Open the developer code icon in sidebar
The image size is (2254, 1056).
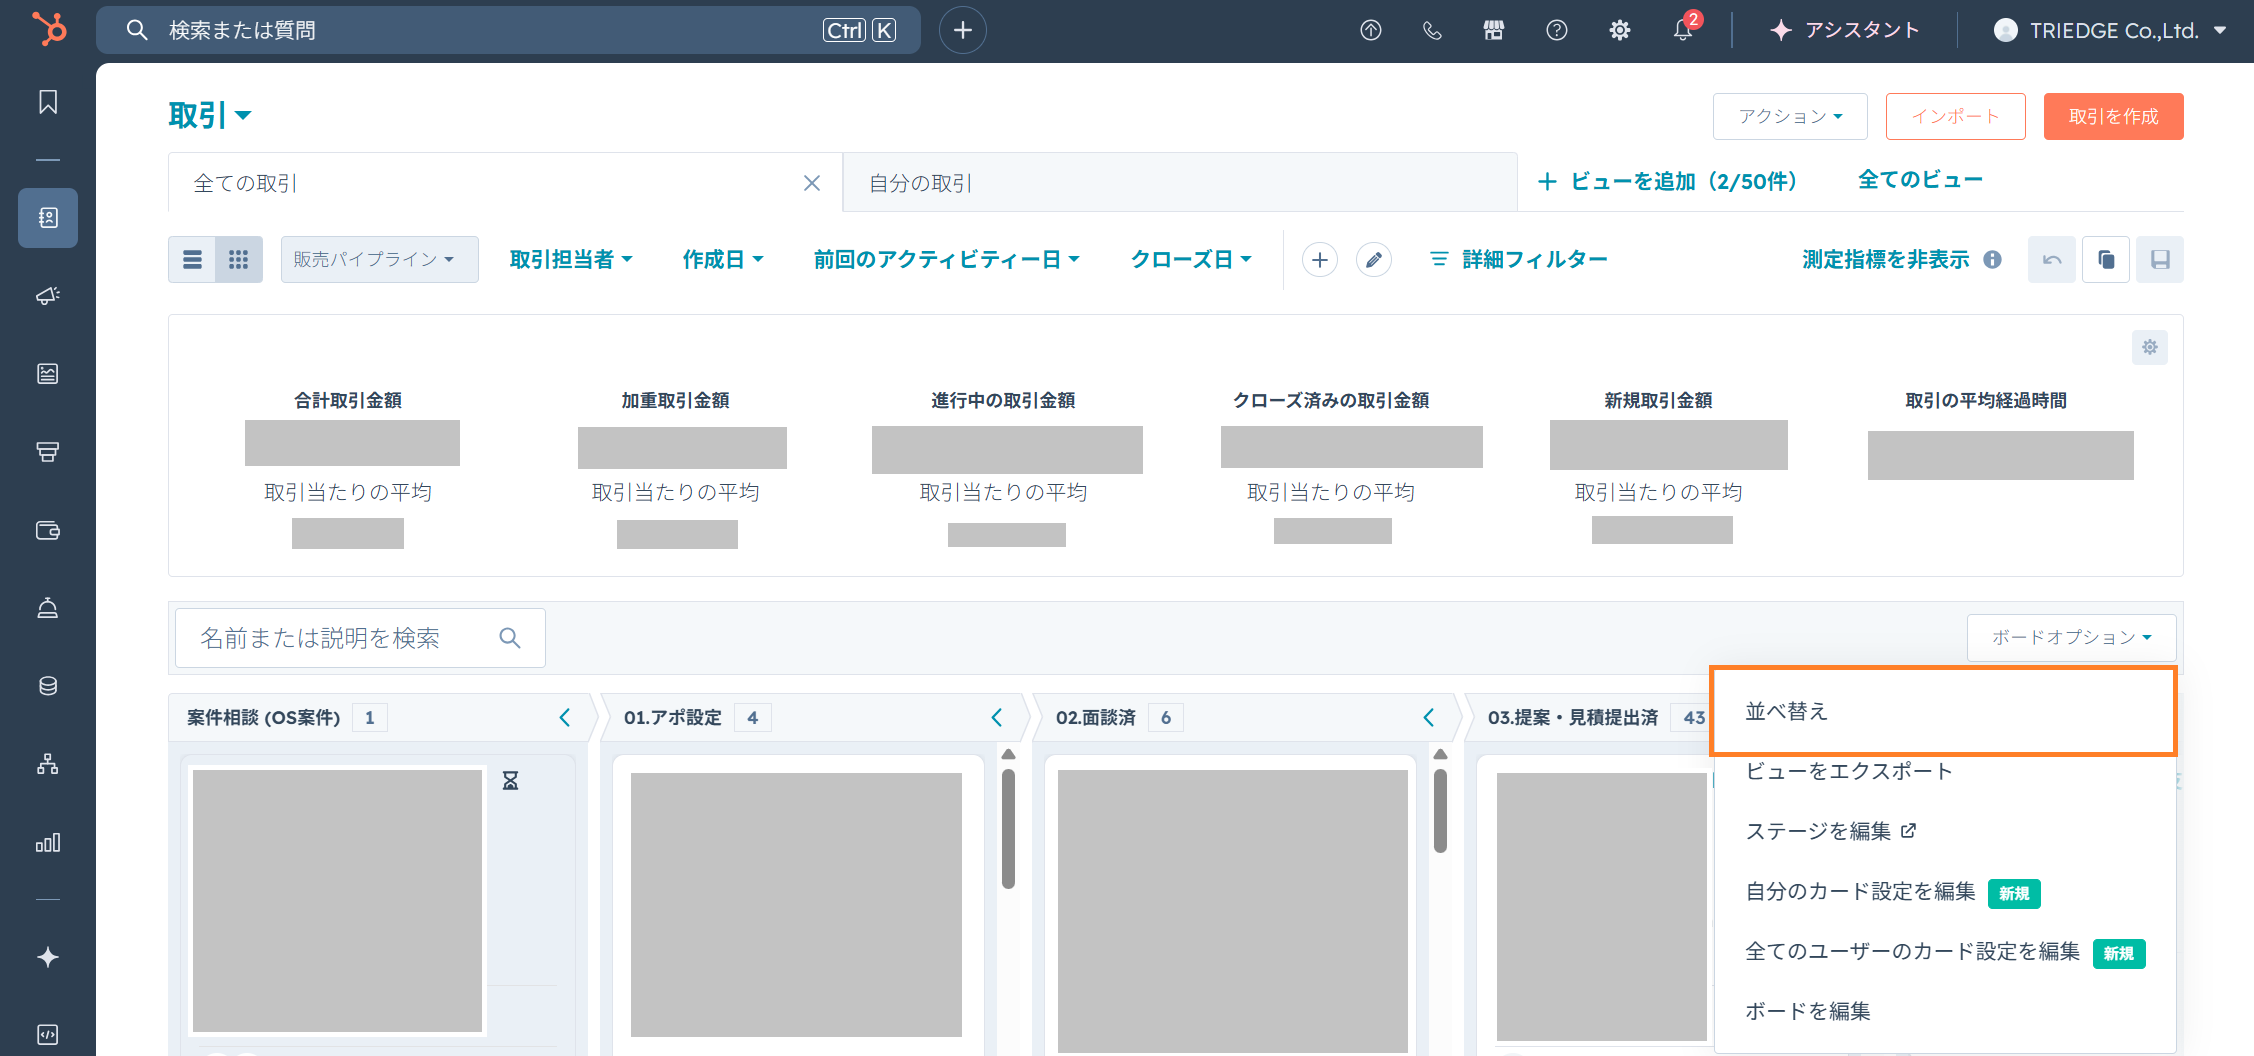[x=48, y=1034]
